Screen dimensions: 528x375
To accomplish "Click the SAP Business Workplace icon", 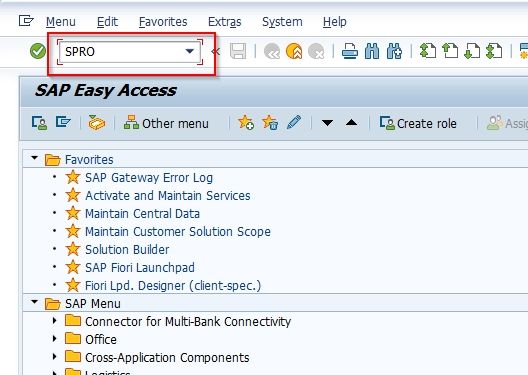I will point(97,123).
